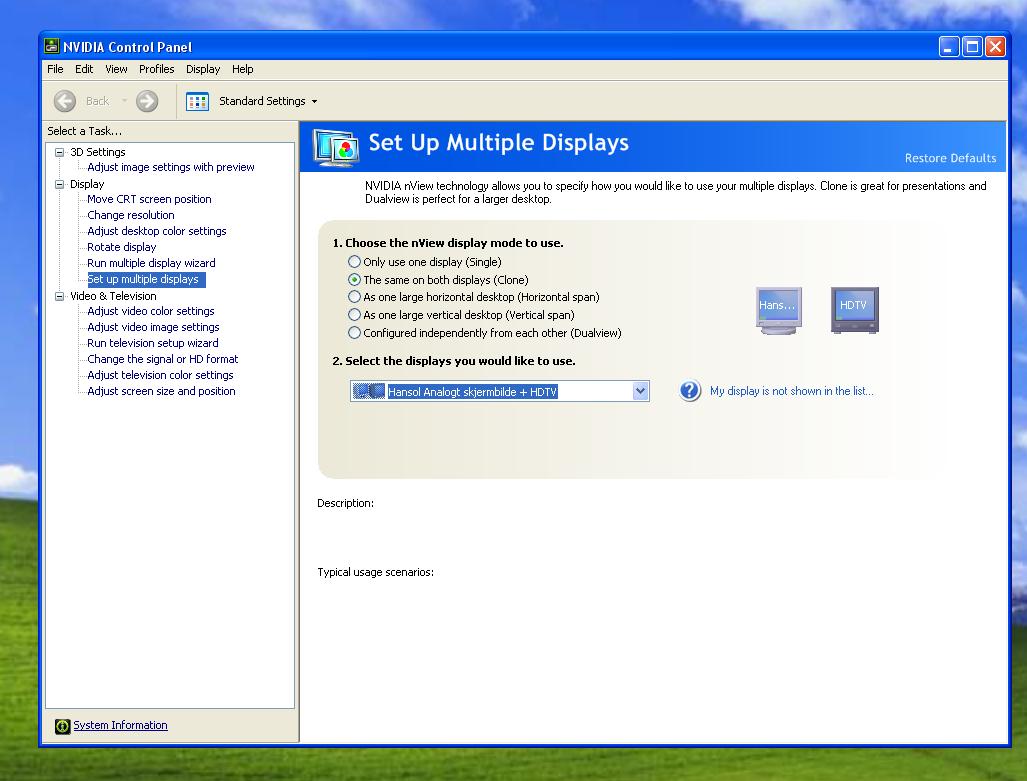
Task: Click My display is not shown link
Action: point(792,391)
